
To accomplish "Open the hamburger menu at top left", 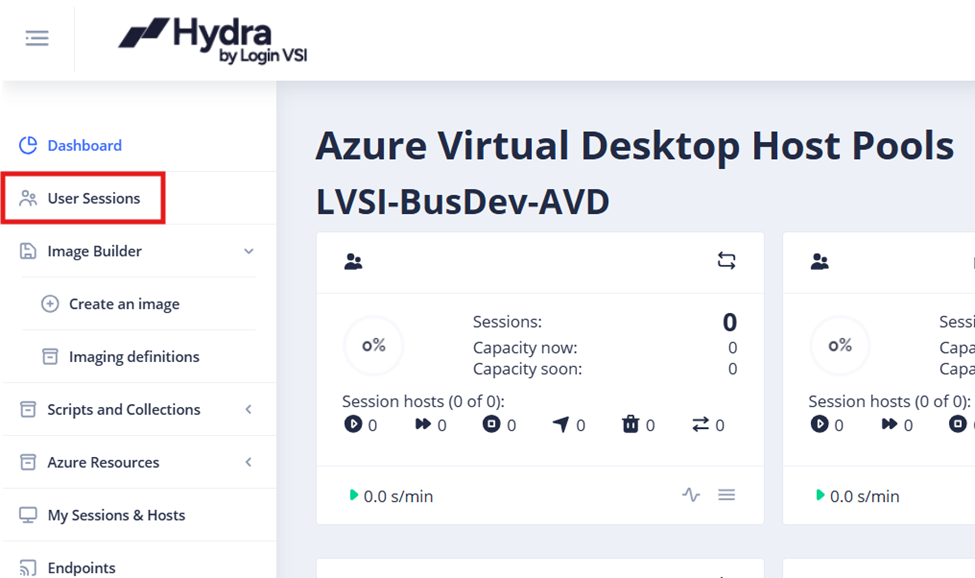I will 37,38.
